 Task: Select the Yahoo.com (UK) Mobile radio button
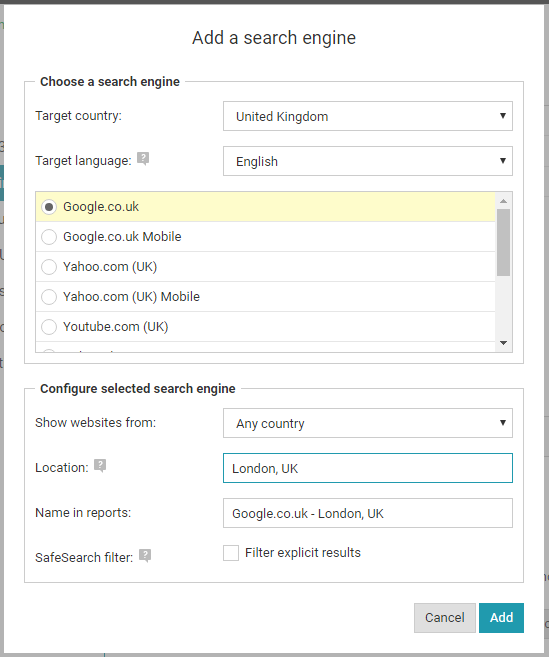pos(49,297)
